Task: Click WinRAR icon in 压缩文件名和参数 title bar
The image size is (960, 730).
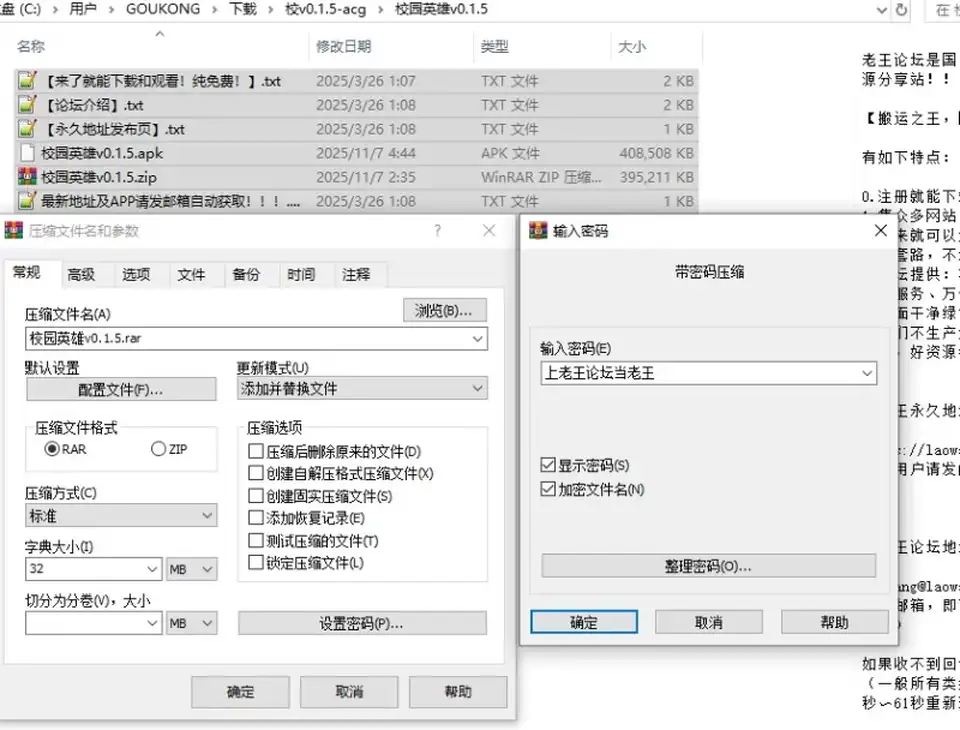Action: point(13,230)
